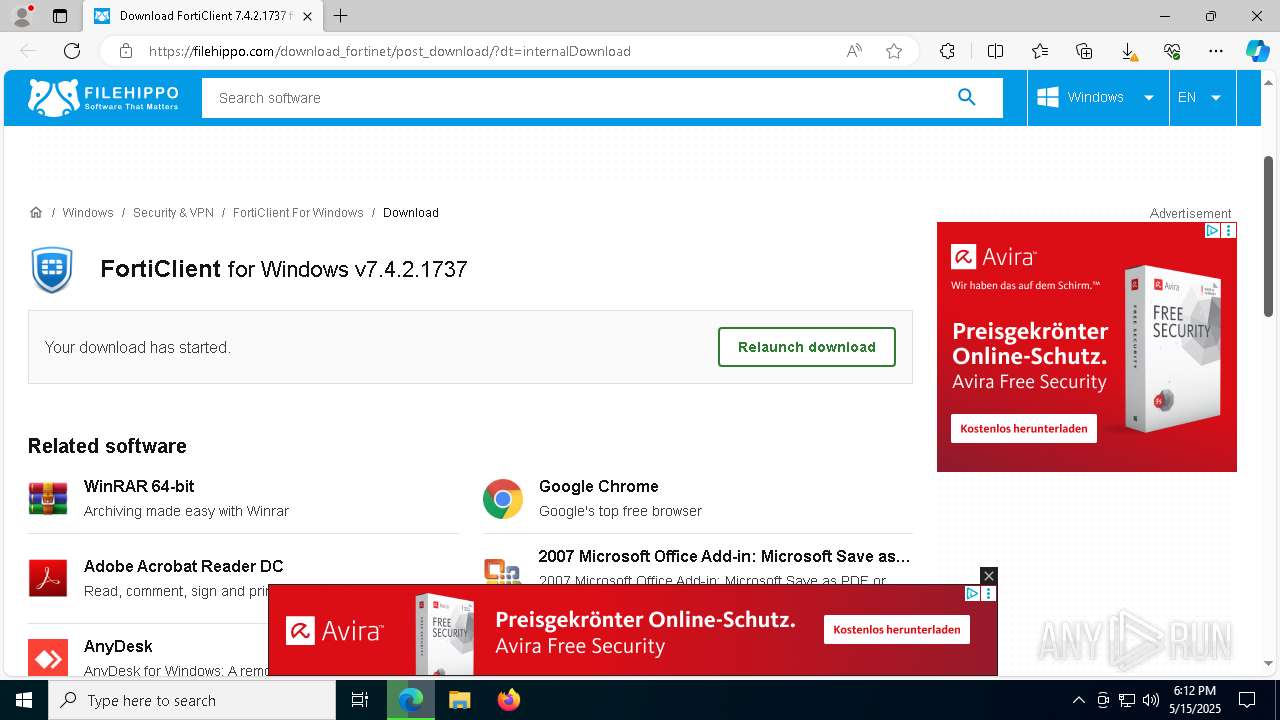
Task: Open tab actions menu icon
Action: (x=60, y=16)
